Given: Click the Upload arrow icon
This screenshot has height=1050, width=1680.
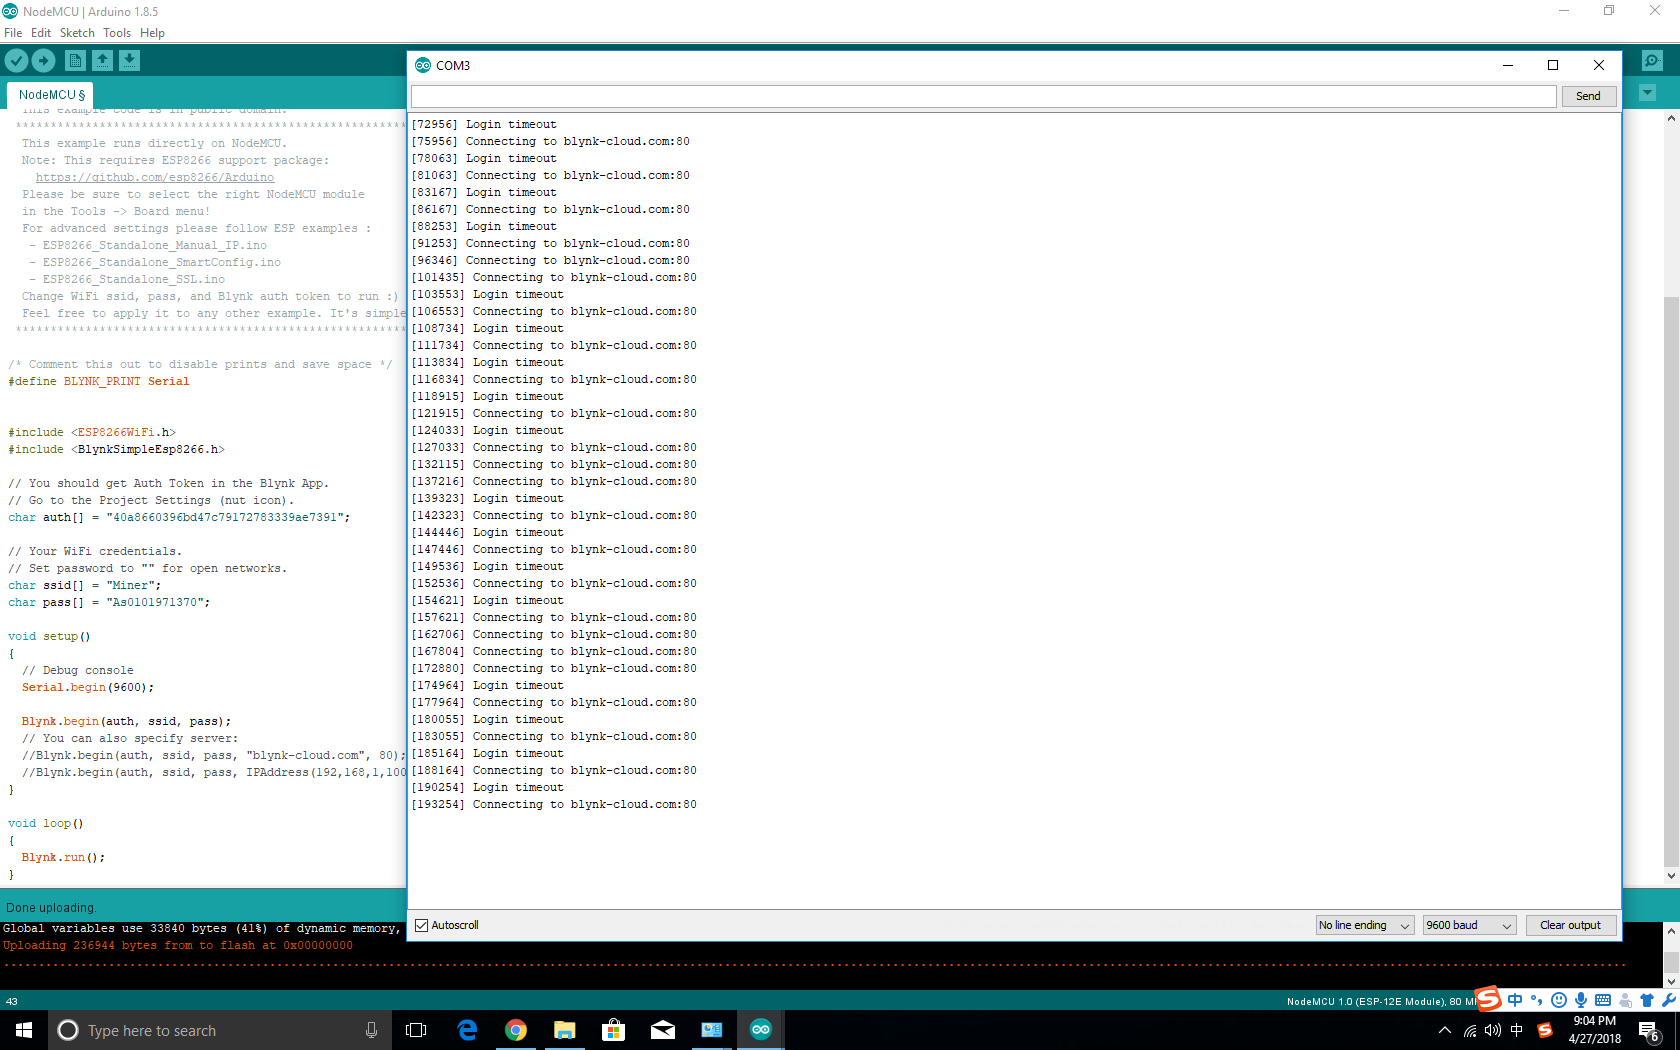Looking at the screenshot, I should (x=44, y=61).
